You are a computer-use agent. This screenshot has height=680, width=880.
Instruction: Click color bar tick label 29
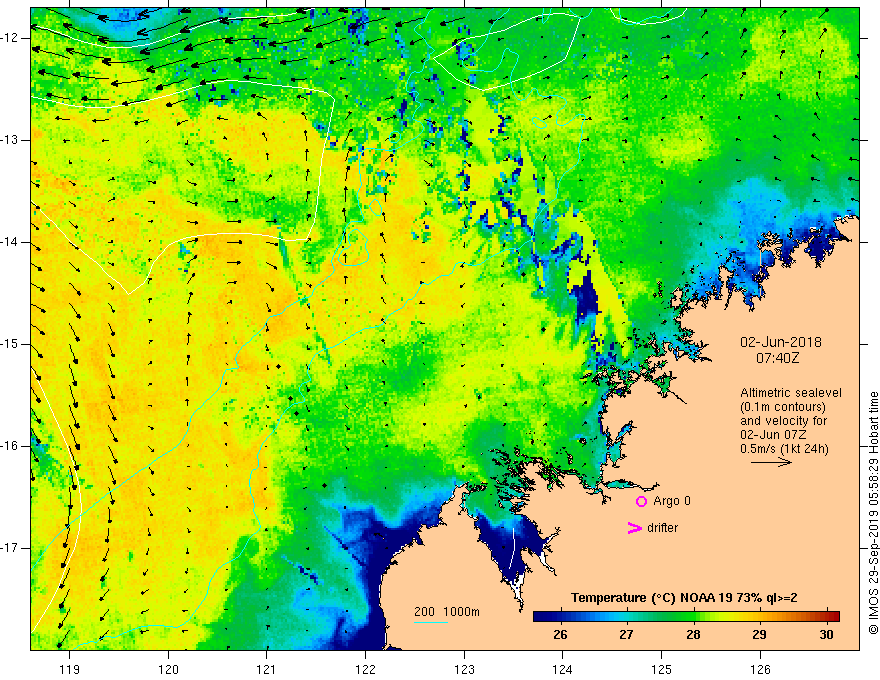coord(759,635)
